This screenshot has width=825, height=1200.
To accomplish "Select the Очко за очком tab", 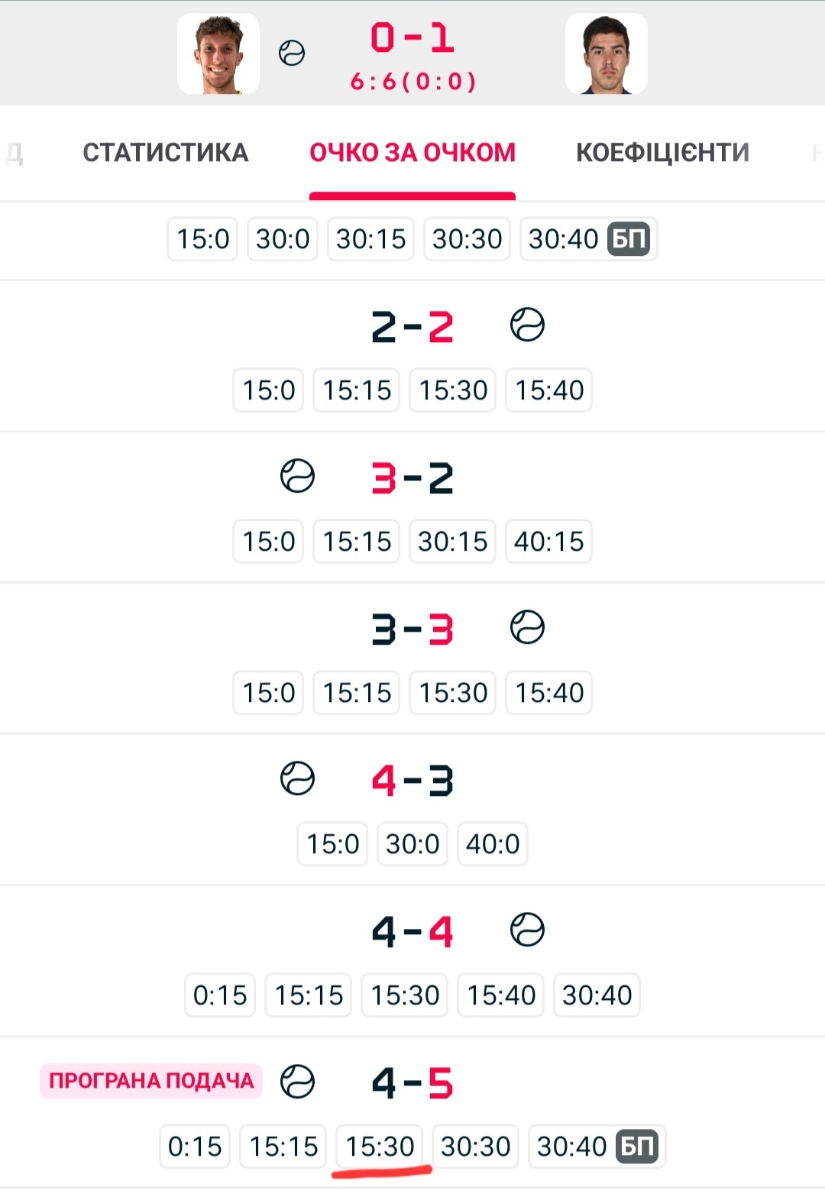I will pyautogui.click(x=412, y=153).
